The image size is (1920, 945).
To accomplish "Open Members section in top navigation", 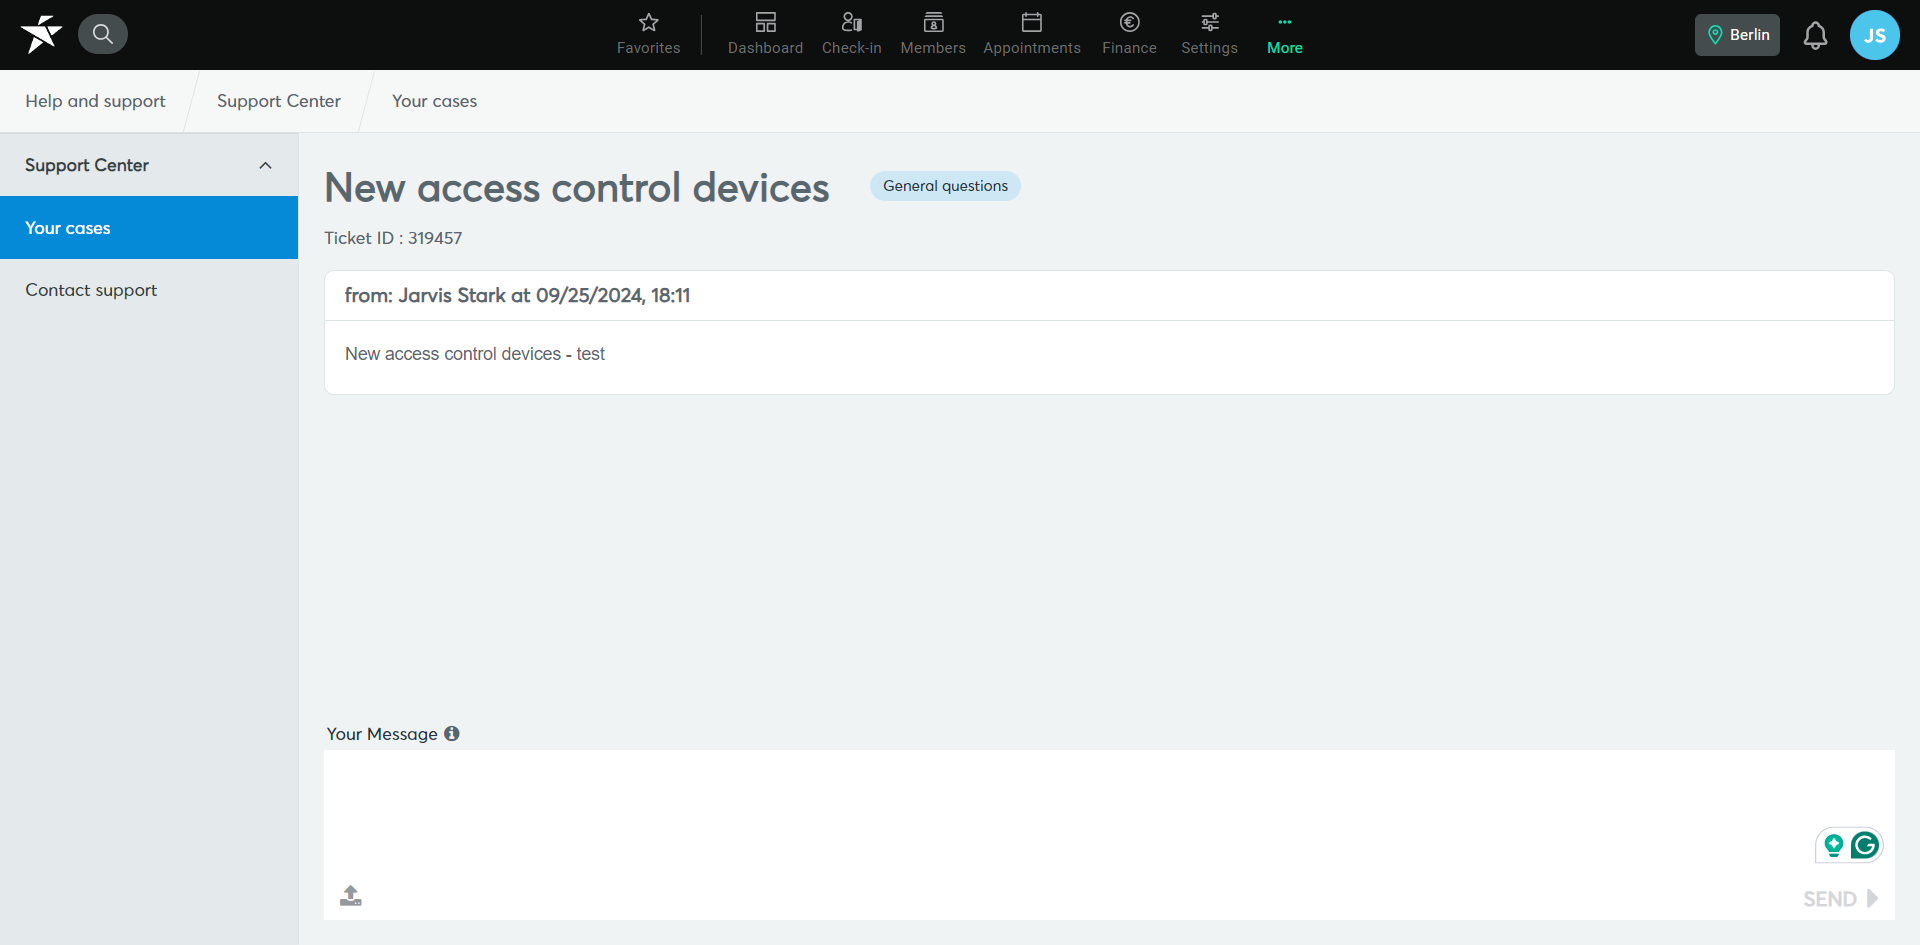I will pos(933,34).
